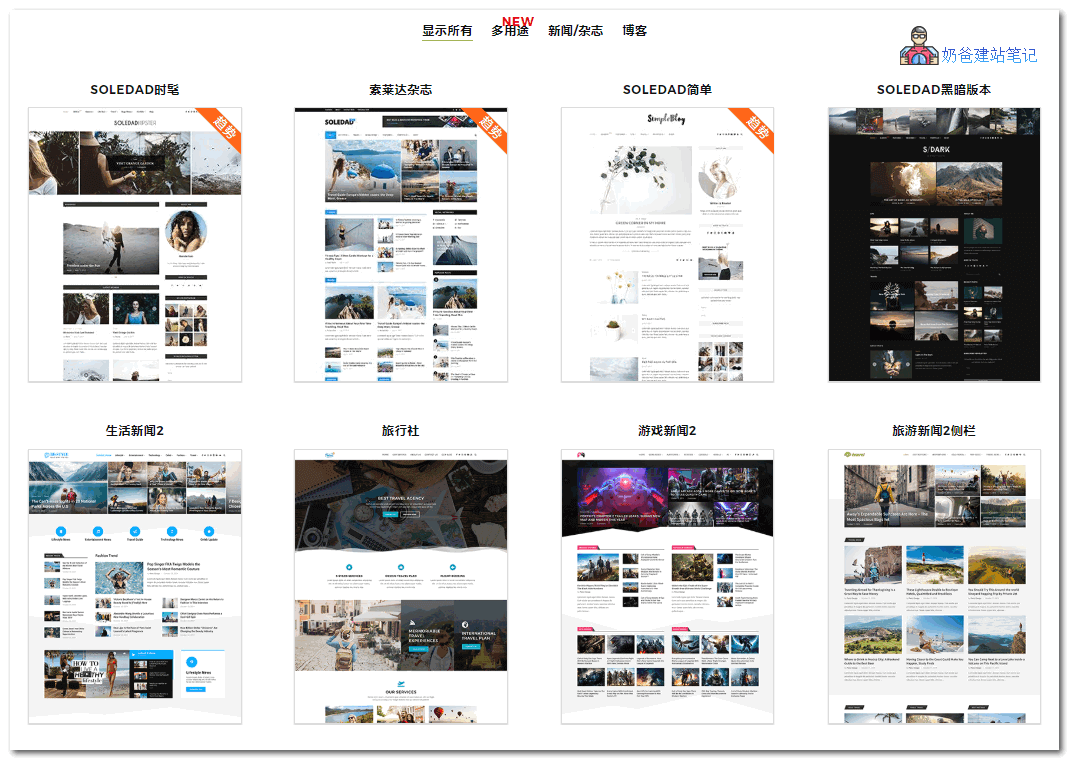Image resolution: width=1070 pixels, height=761 pixels.
Task: Click the red NEW badge above 多用途
Action: click(518, 21)
